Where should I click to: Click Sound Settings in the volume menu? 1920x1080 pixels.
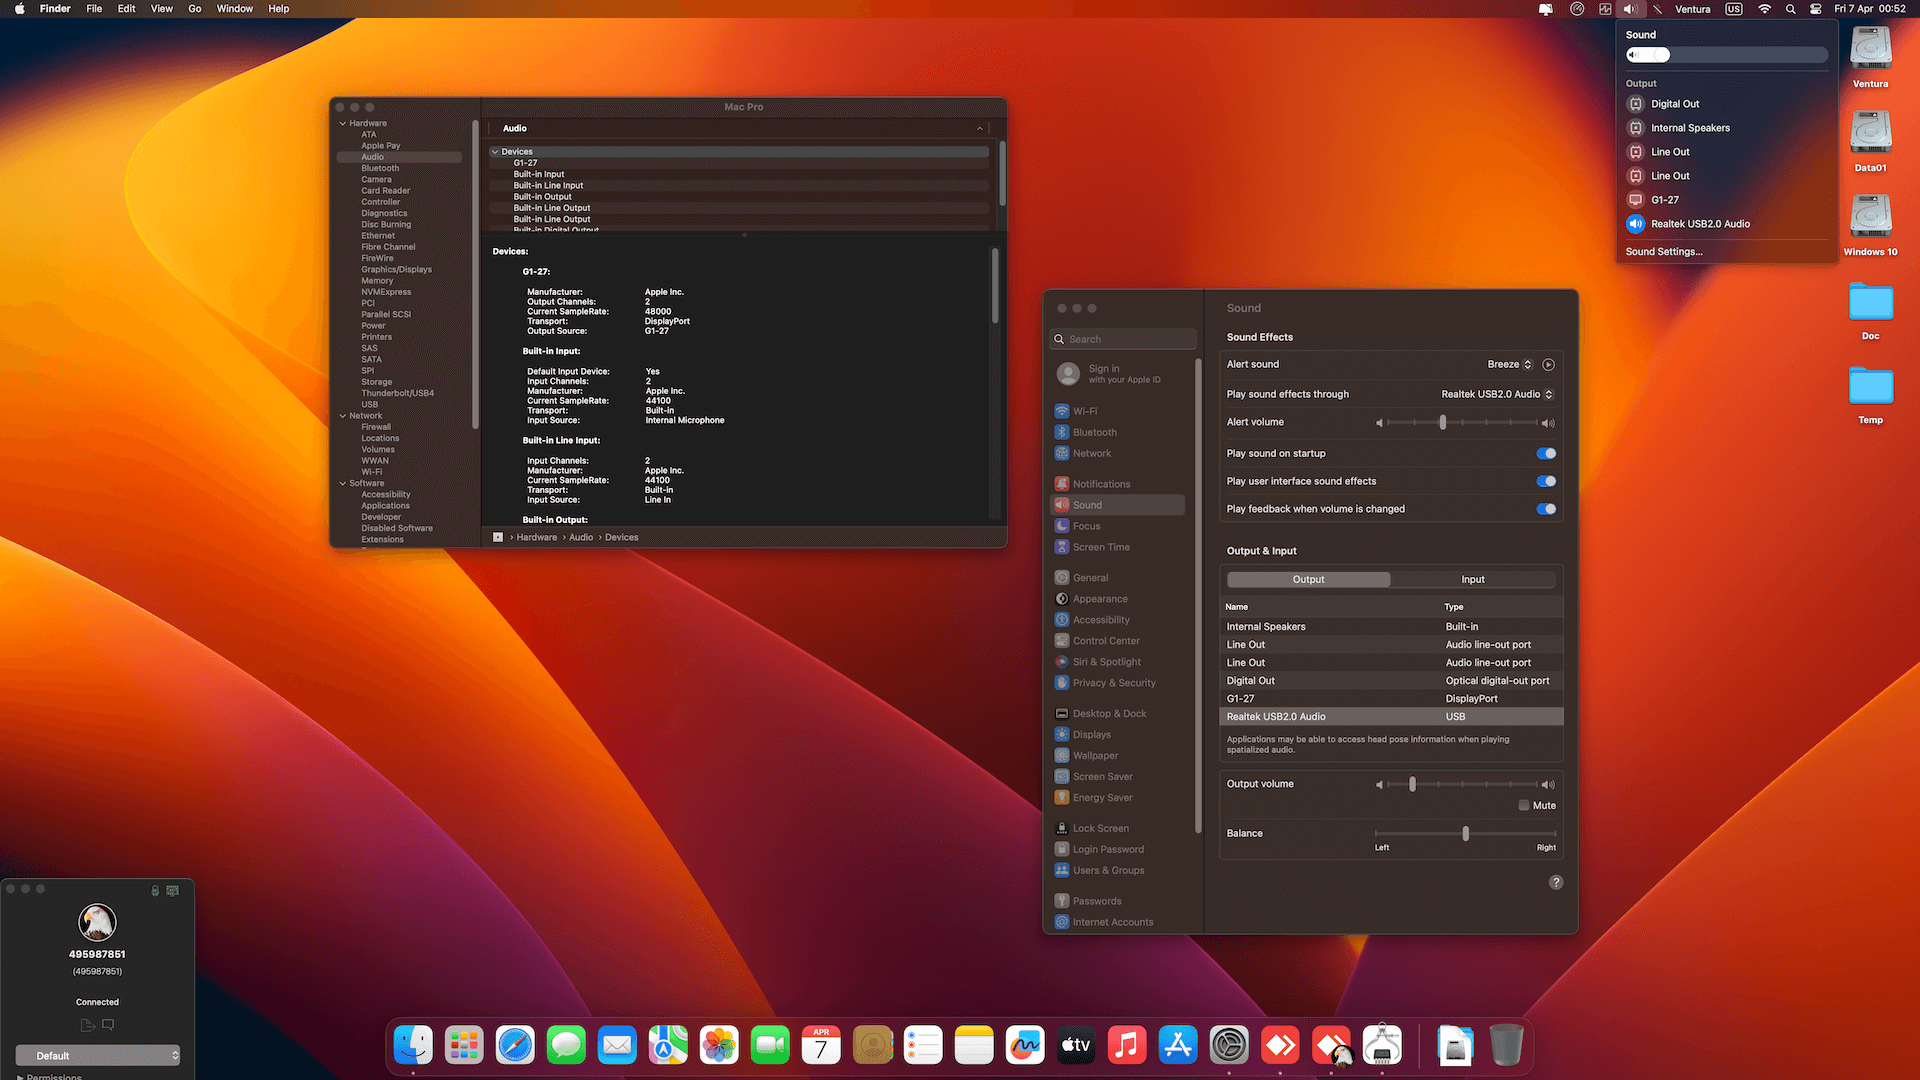point(1663,251)
